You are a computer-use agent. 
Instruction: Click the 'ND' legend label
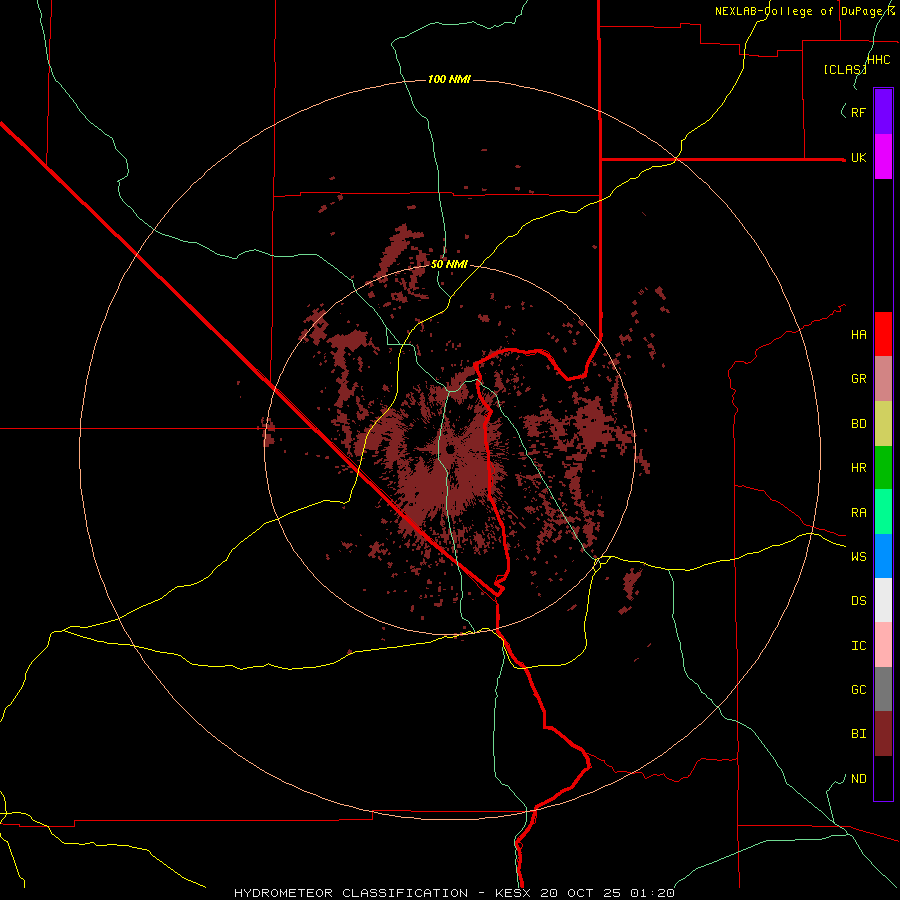coord(859,779)
